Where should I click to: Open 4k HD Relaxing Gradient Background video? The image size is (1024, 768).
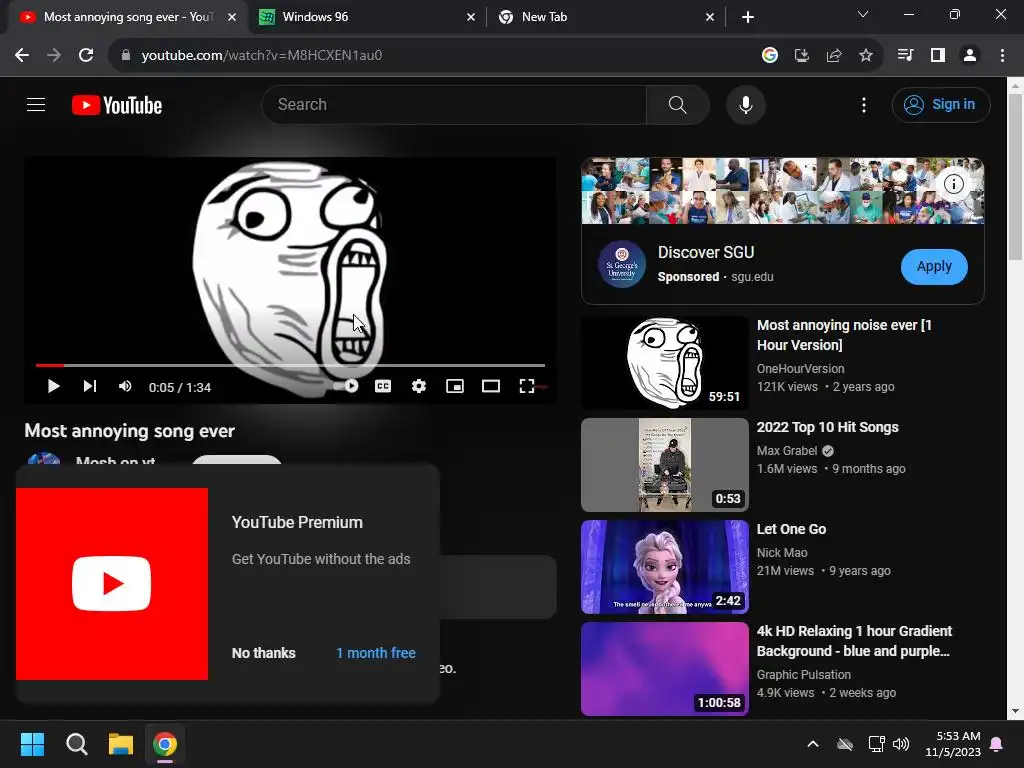click(854, 641)
